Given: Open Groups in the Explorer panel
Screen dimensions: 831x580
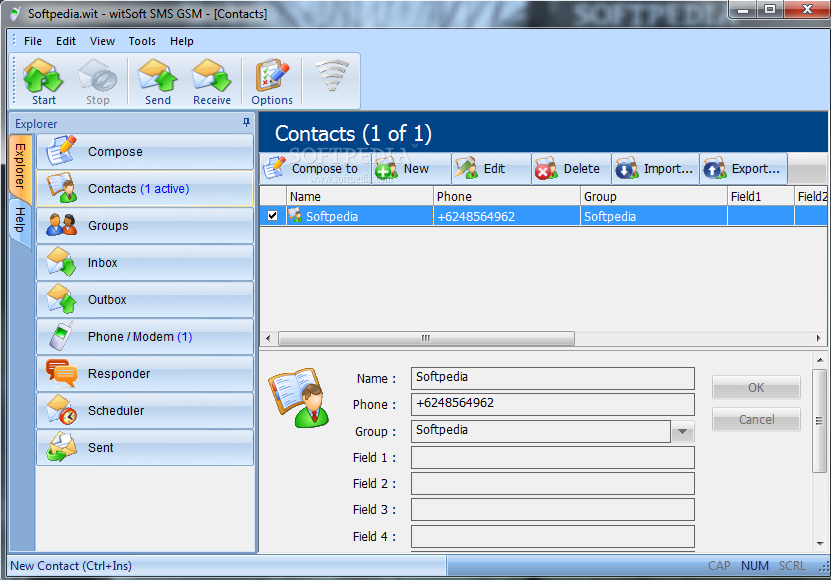Looking at the screenshot, I should pos(145,226).
